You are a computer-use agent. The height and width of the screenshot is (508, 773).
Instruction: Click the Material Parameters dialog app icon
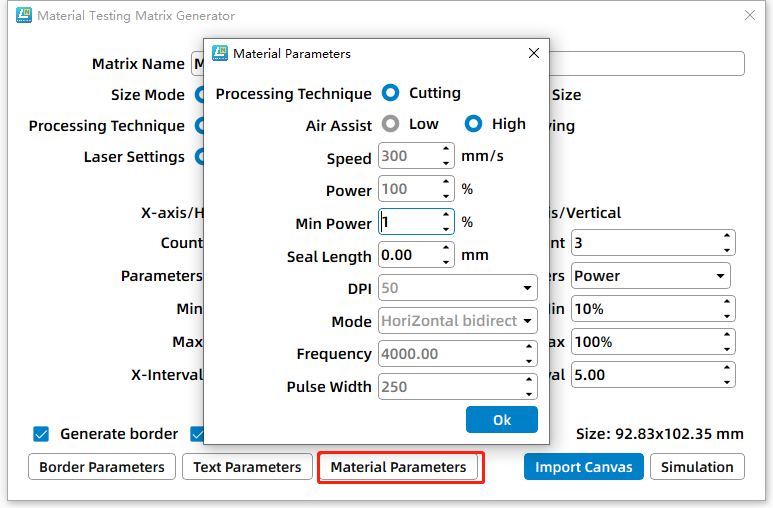(220, 53)
